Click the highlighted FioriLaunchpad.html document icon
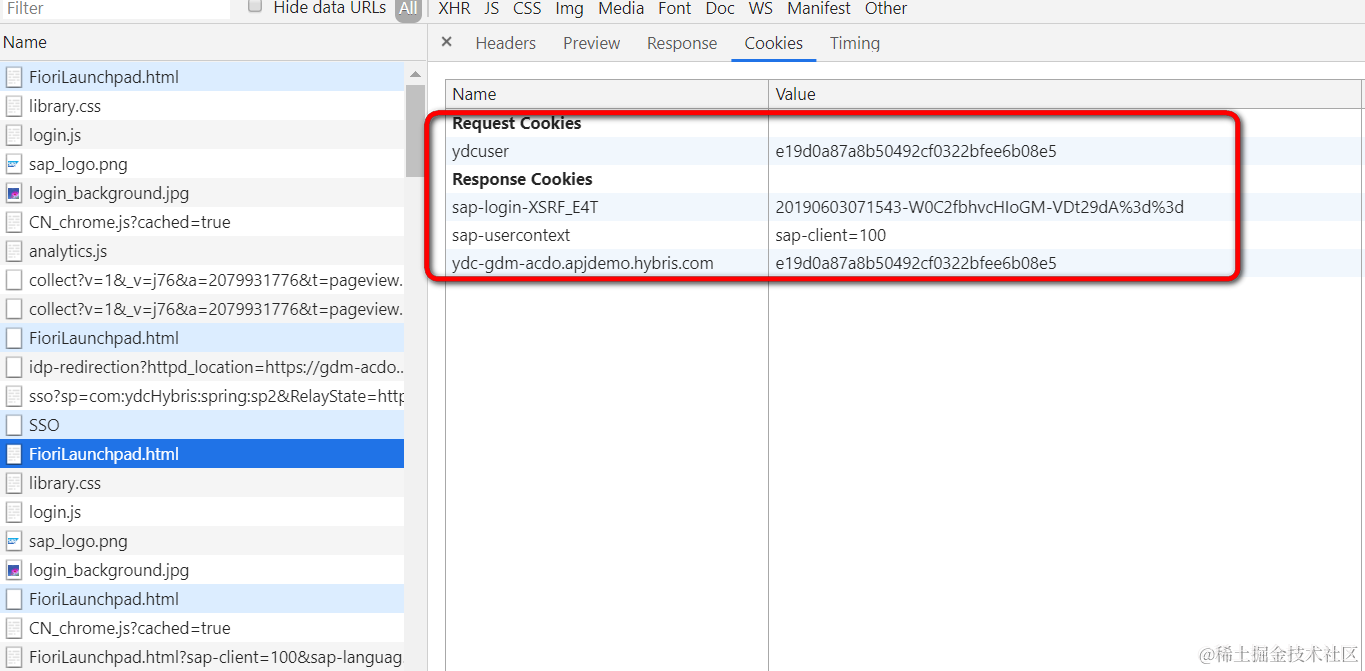Screen dimensions: 1365x671 (14, 454)
